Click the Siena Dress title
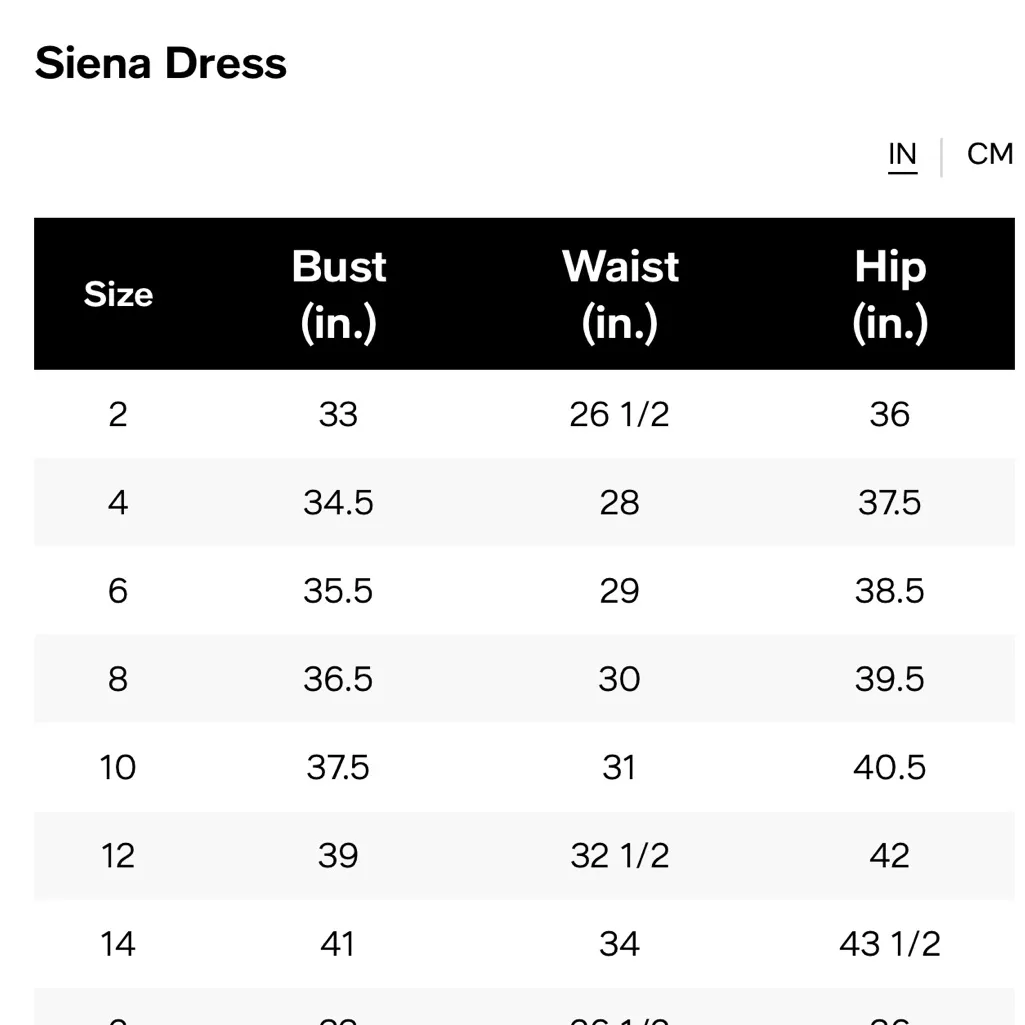 coord(160,63)
